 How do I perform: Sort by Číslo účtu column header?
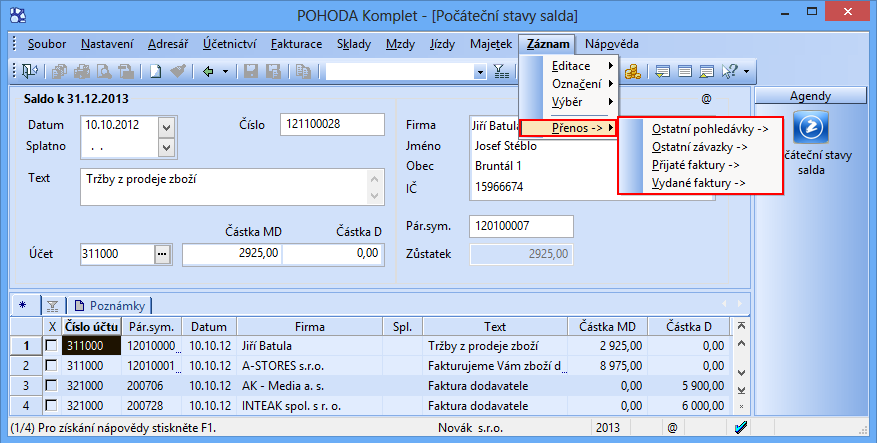pos(91,327)
